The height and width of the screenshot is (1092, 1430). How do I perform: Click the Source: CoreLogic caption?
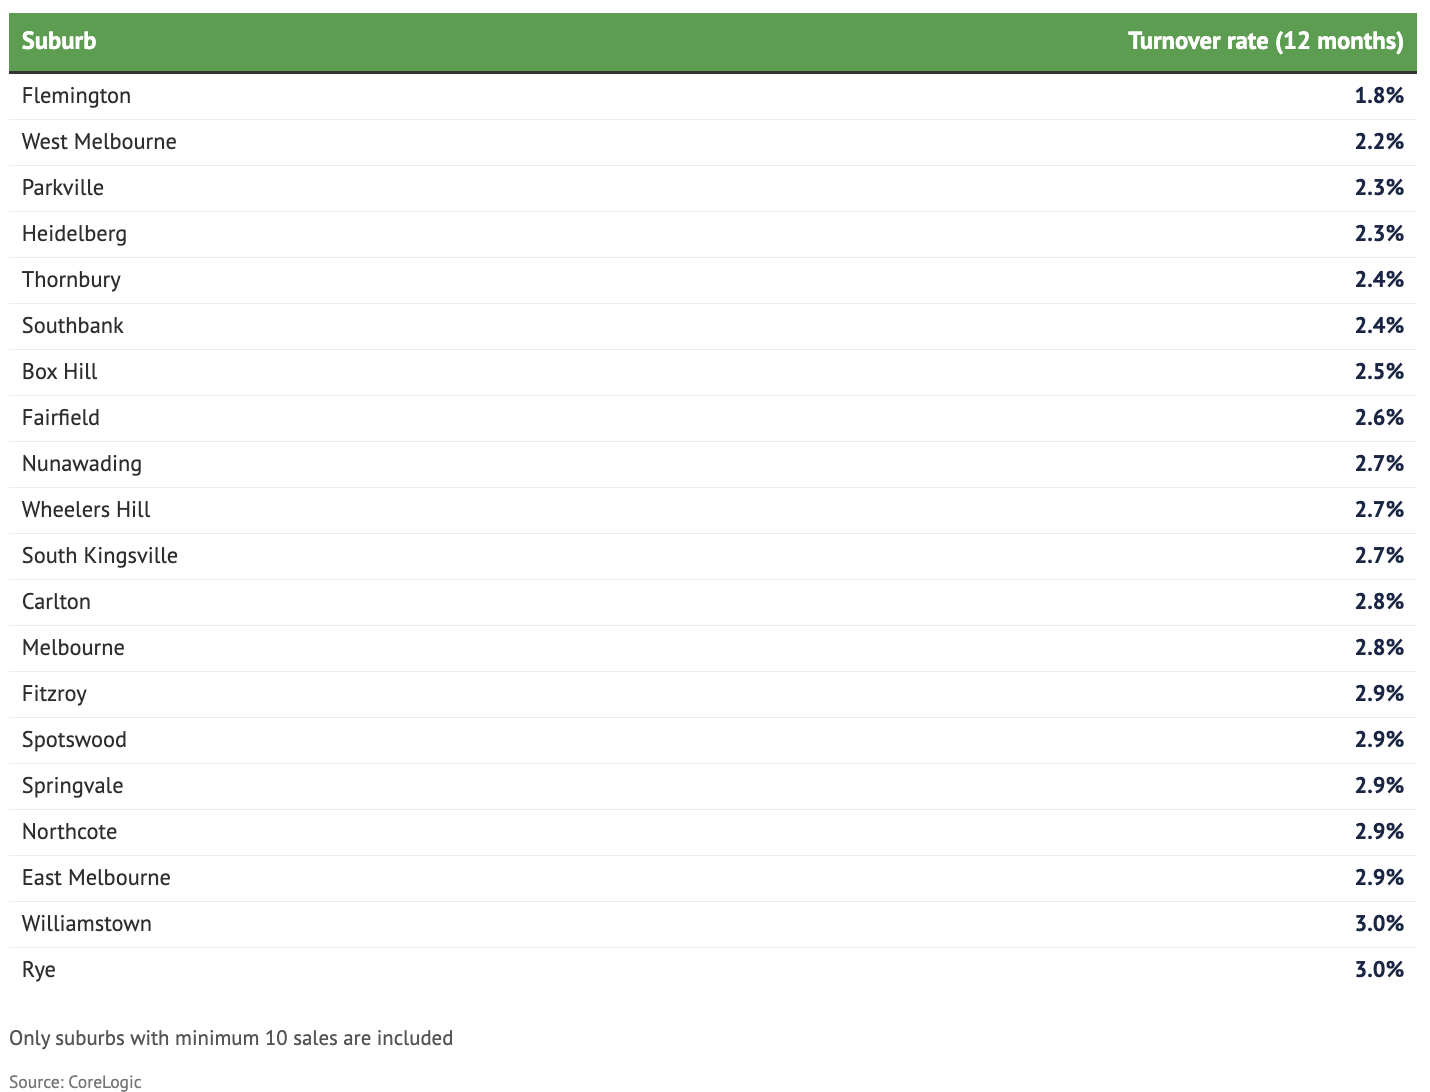(75, 1081)
